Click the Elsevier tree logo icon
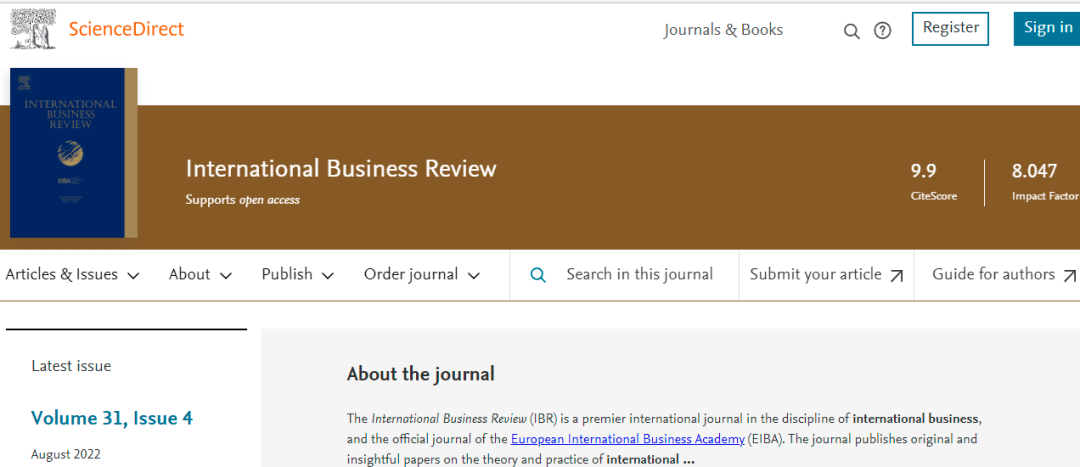This screenshot has width=1080, height=467. [32, 28]
